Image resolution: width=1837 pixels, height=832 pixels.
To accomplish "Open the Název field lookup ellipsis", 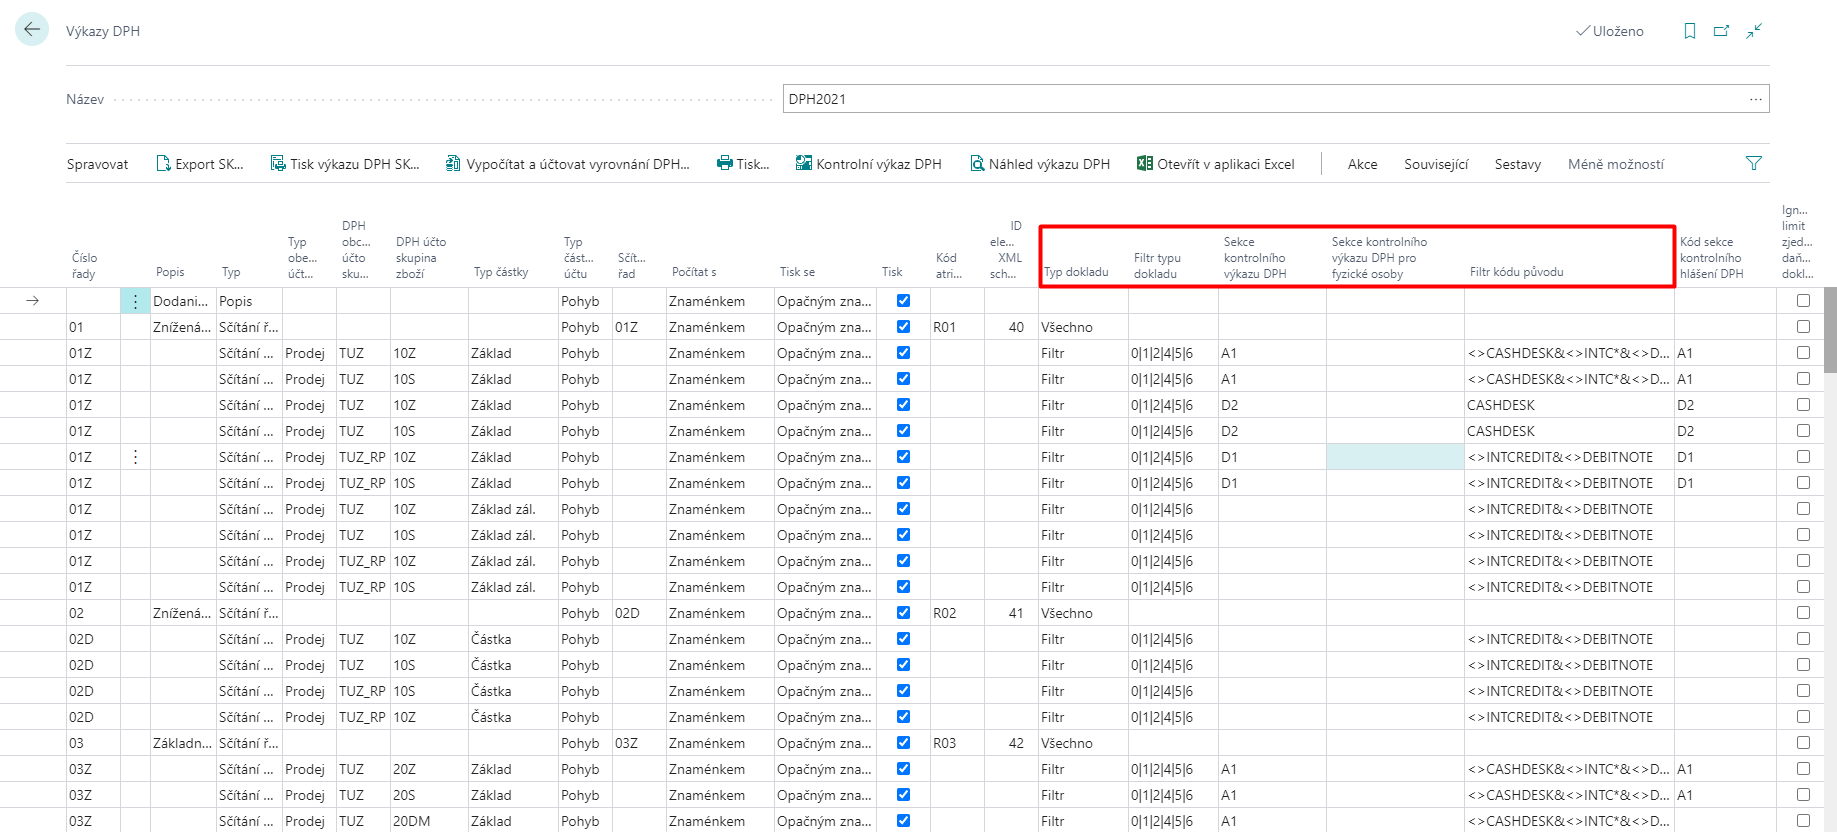I will (x=1755, y=99).
